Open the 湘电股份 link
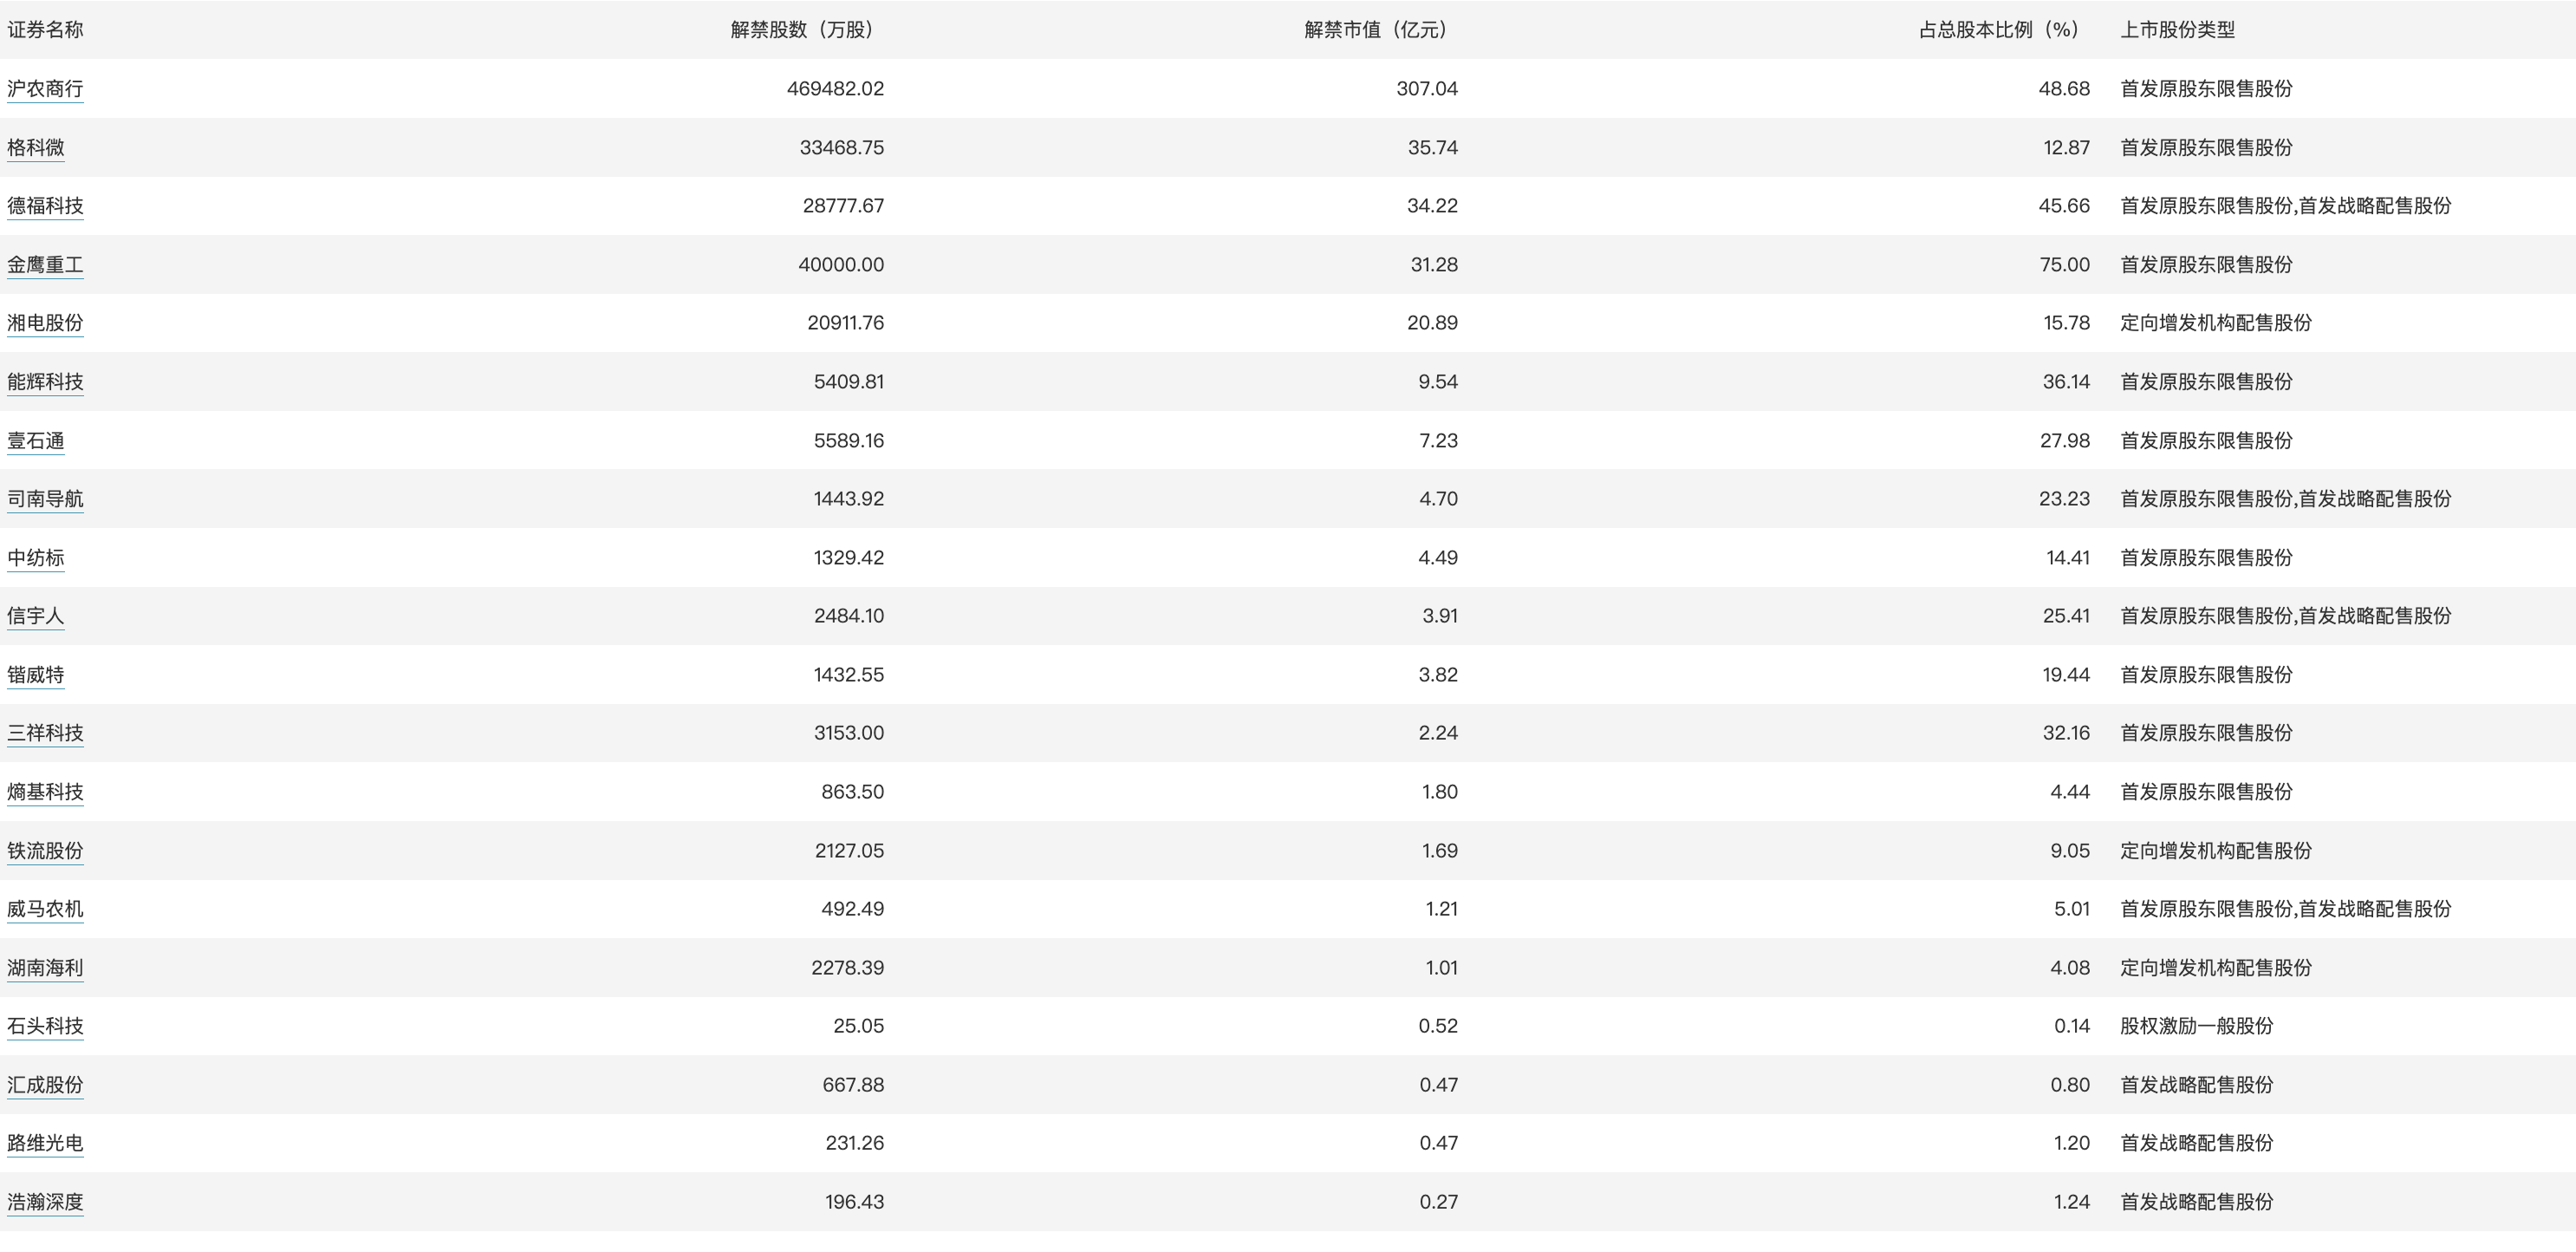2576x1252 pixels. pos(45,323)
